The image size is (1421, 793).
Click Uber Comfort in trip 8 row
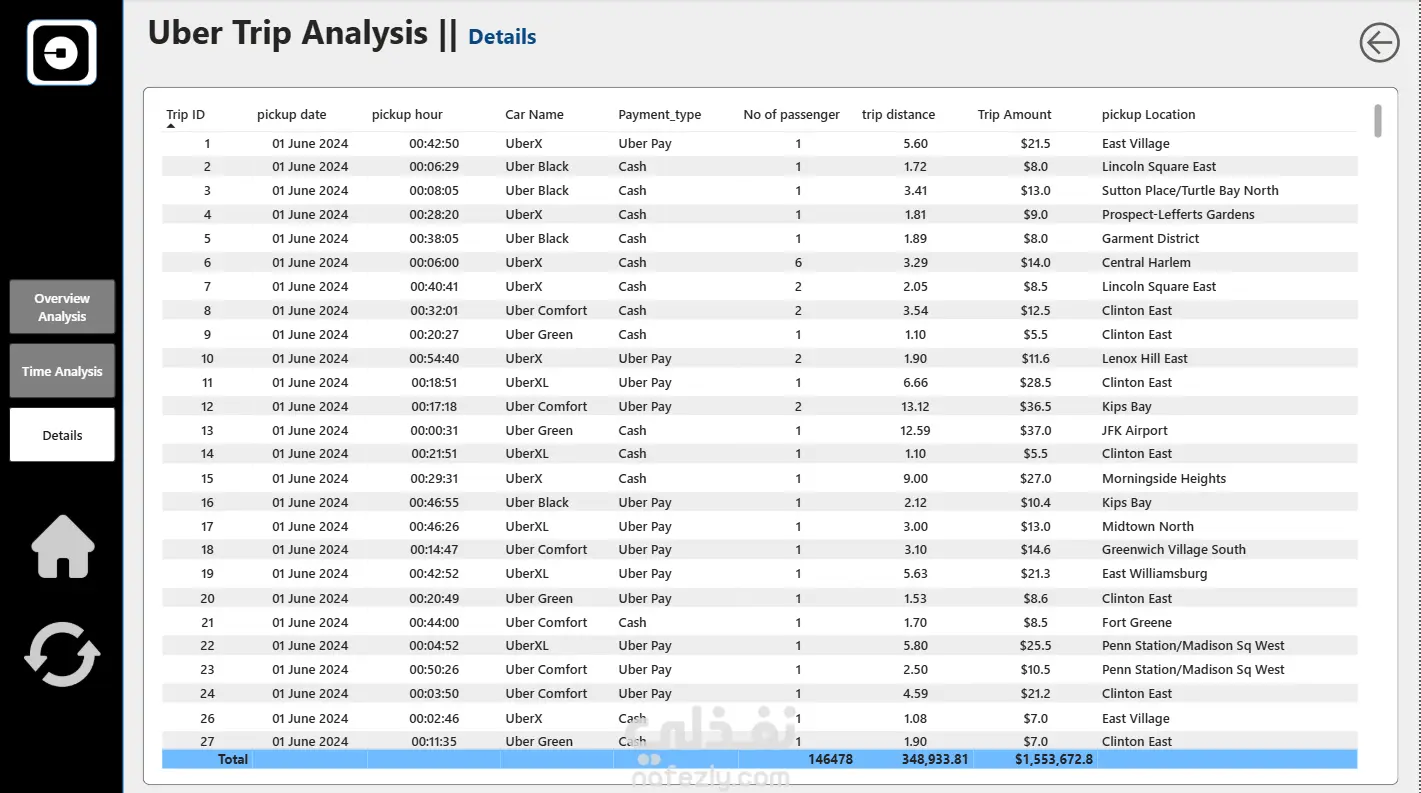click(546, 310)
